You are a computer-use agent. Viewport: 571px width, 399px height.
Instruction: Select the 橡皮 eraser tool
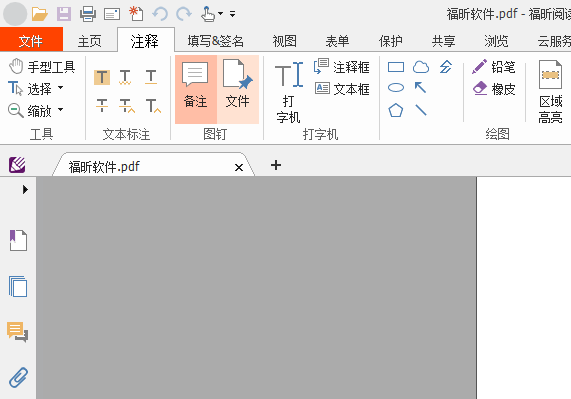[x=494, y=88]
